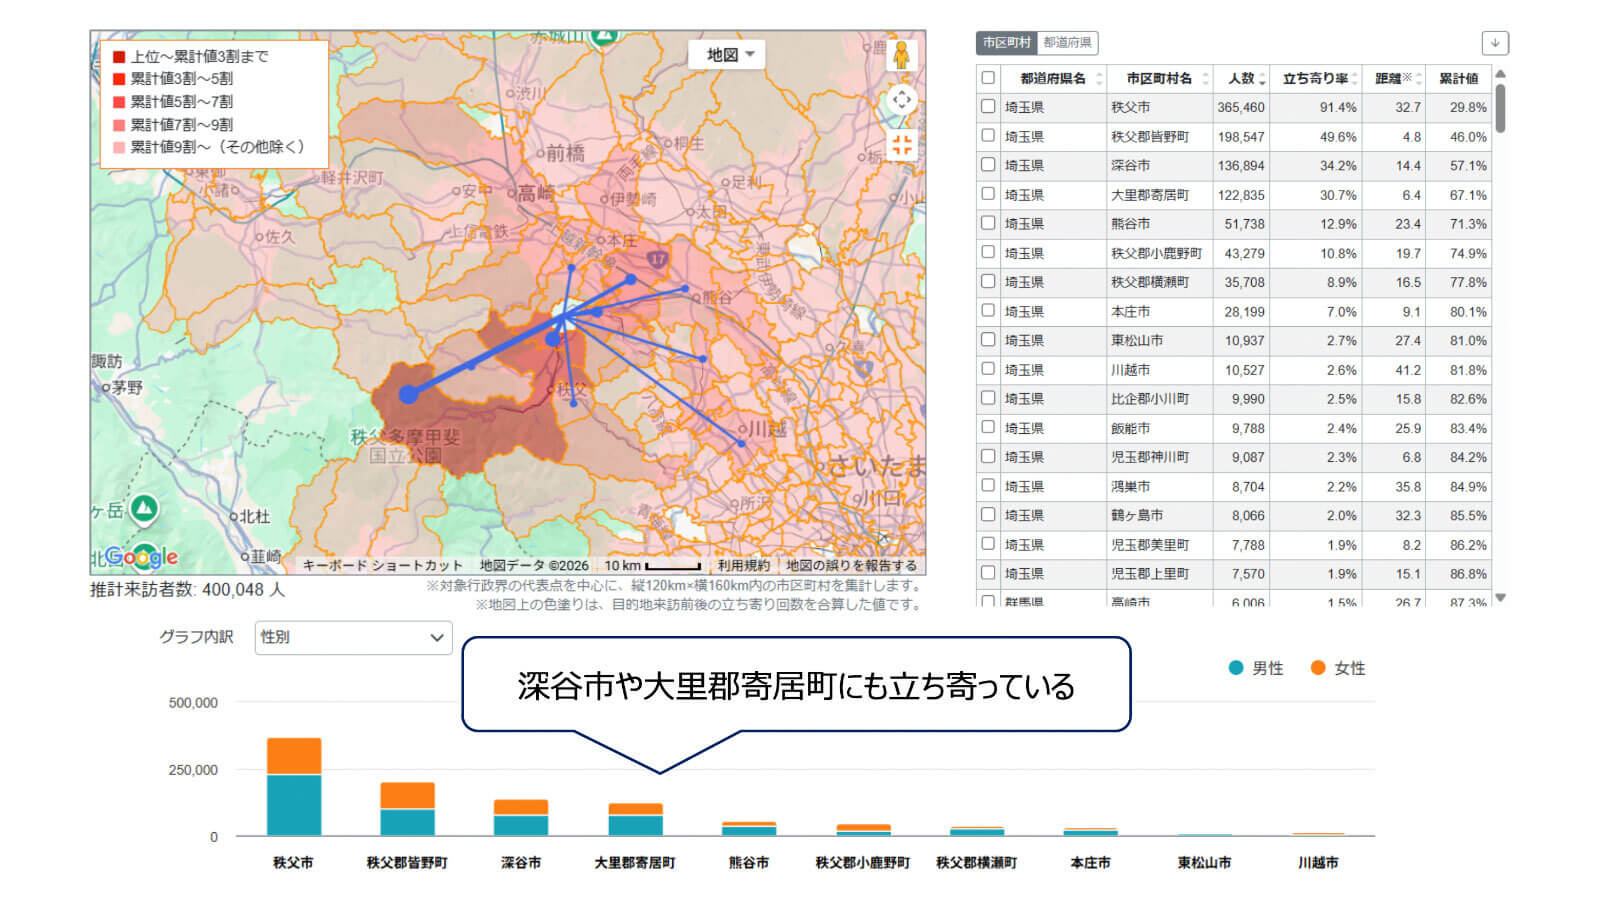The width and height of the screenshot is (1600, 900).
Task: Click the table download arrow button
Action: click(1494, 43)
